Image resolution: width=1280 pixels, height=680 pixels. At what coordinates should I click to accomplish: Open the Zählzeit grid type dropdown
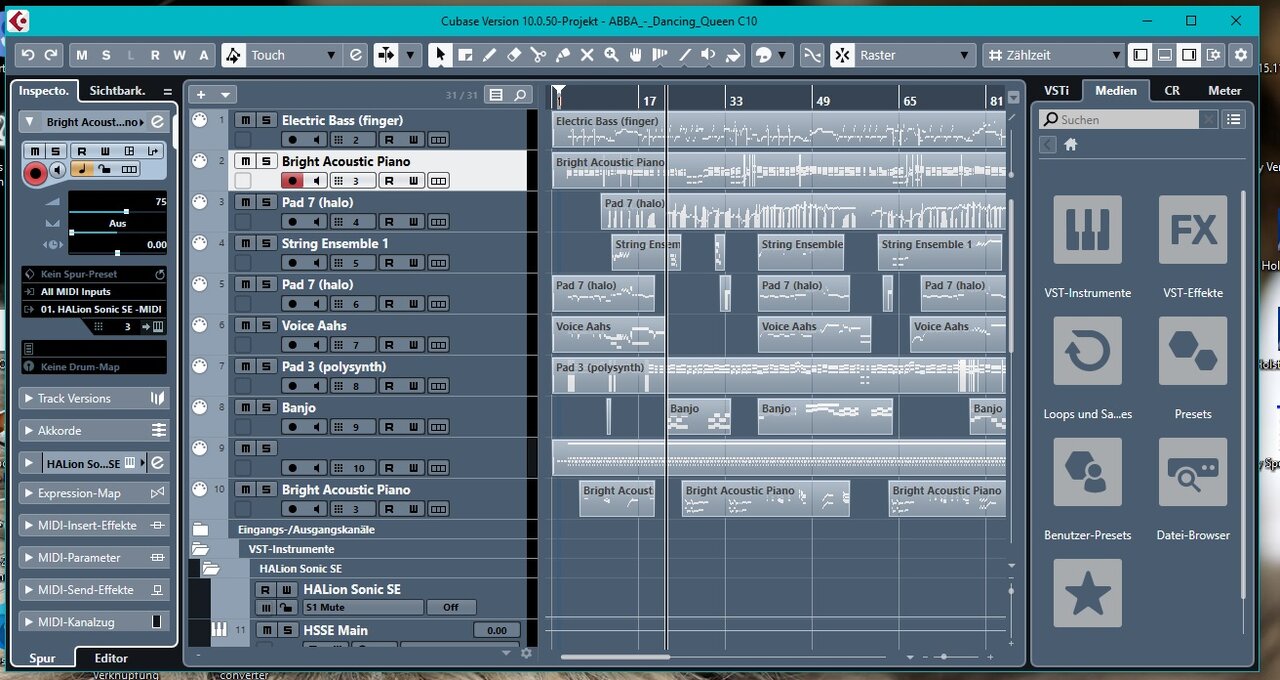(1054, 55)
